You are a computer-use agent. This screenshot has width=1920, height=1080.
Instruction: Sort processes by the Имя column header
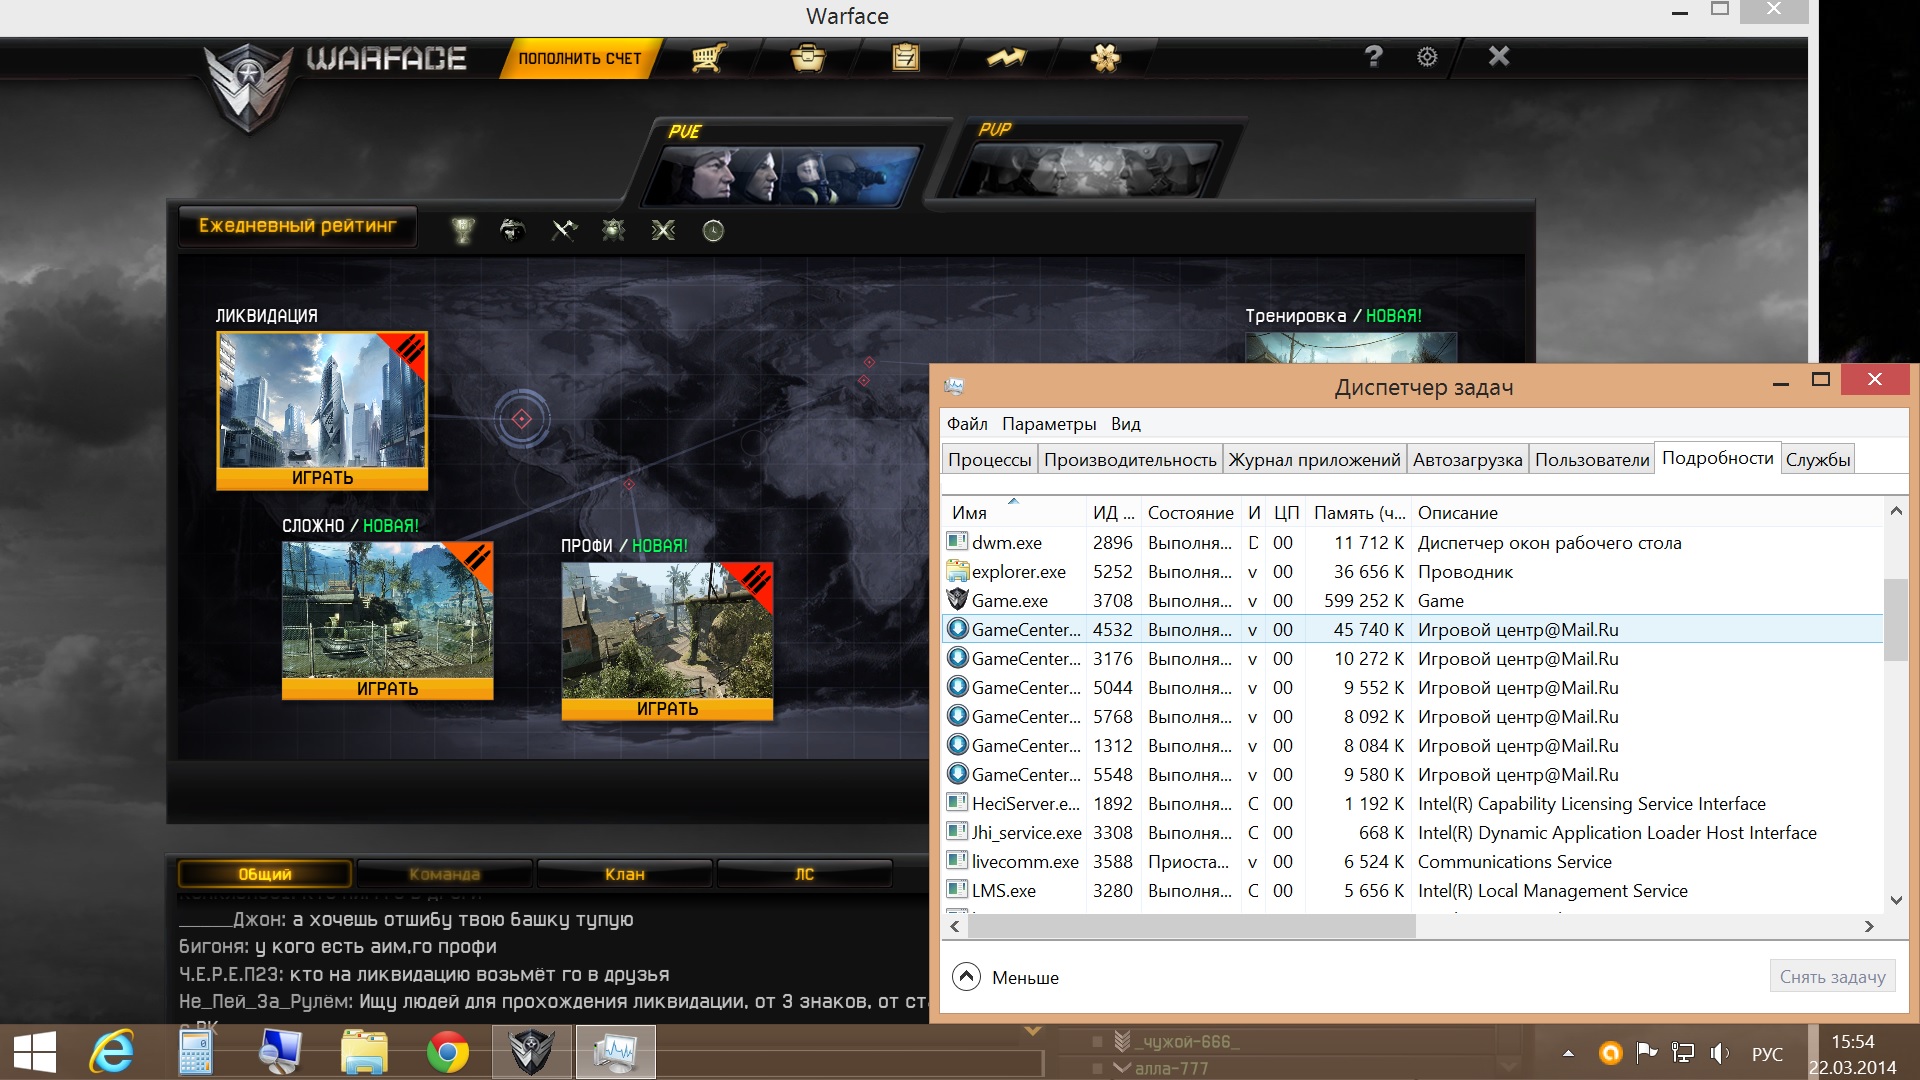[1014, 512]
